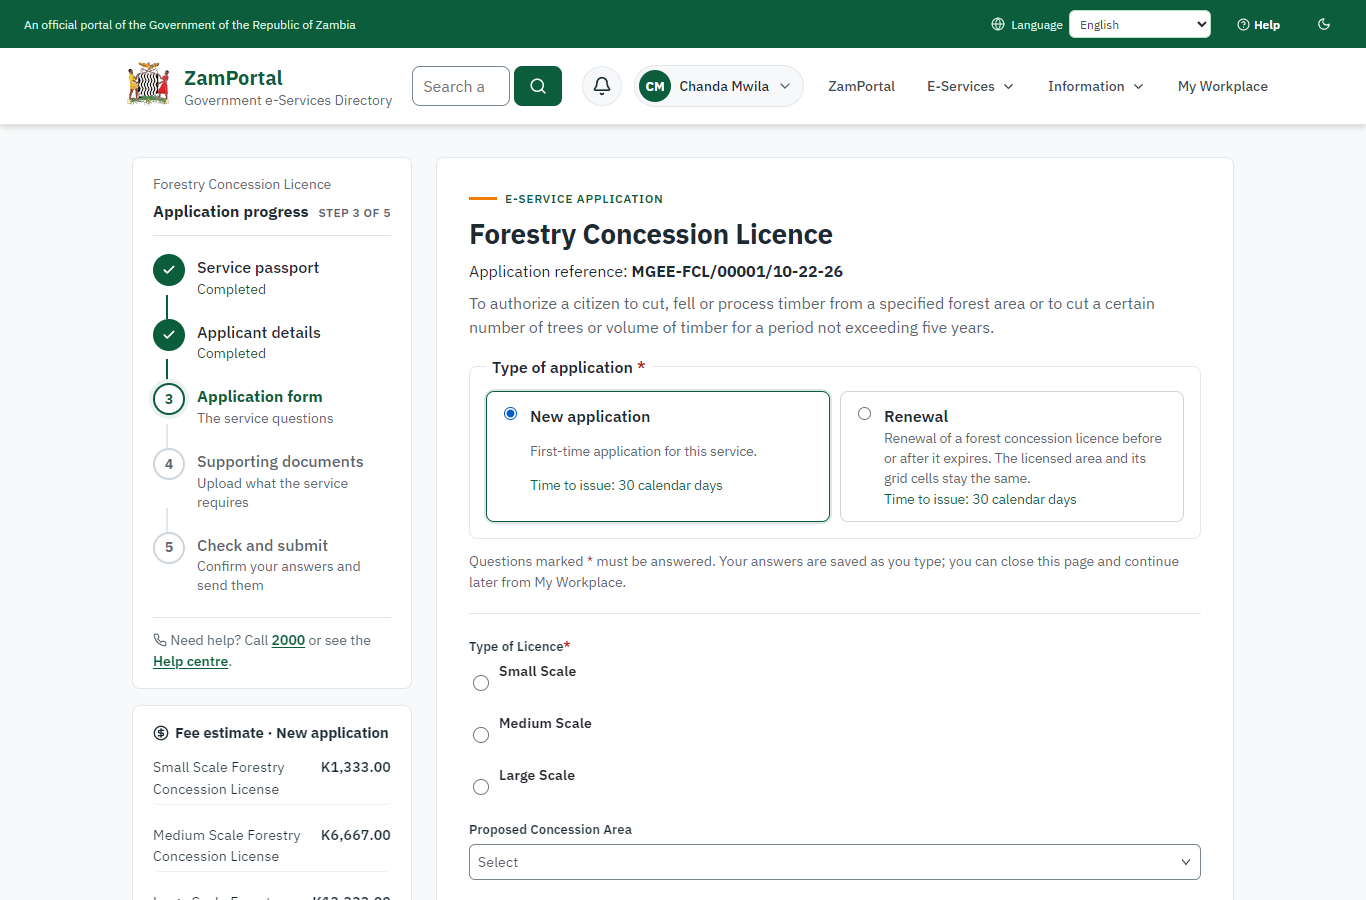Expand the E-Services menu
Image resolution: width=1366 pixels, height=900 pixels.
click(970, 86)
